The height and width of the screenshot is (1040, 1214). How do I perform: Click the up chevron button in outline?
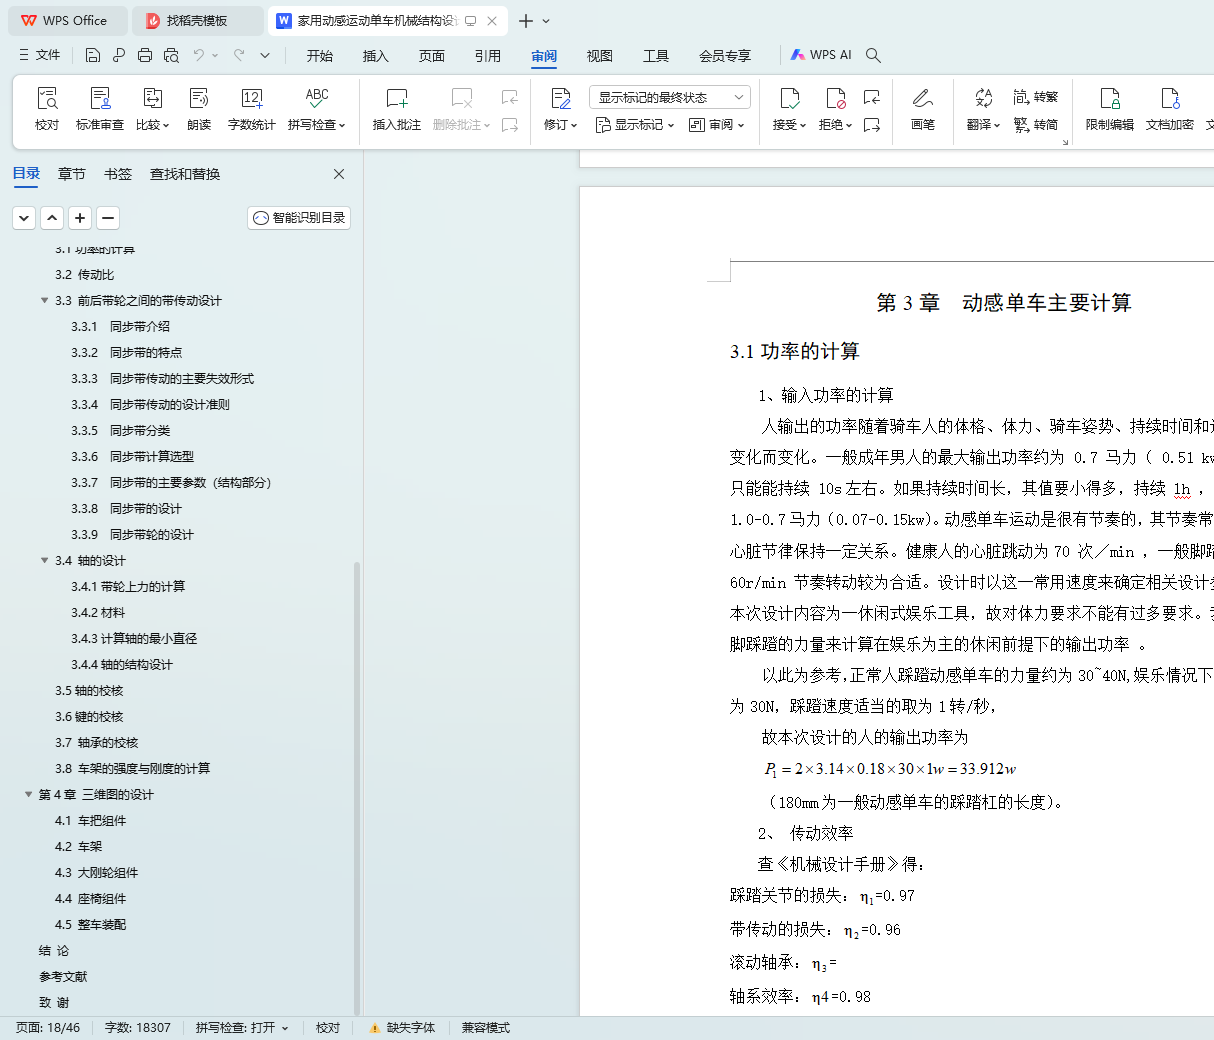[x=52, y=218]
